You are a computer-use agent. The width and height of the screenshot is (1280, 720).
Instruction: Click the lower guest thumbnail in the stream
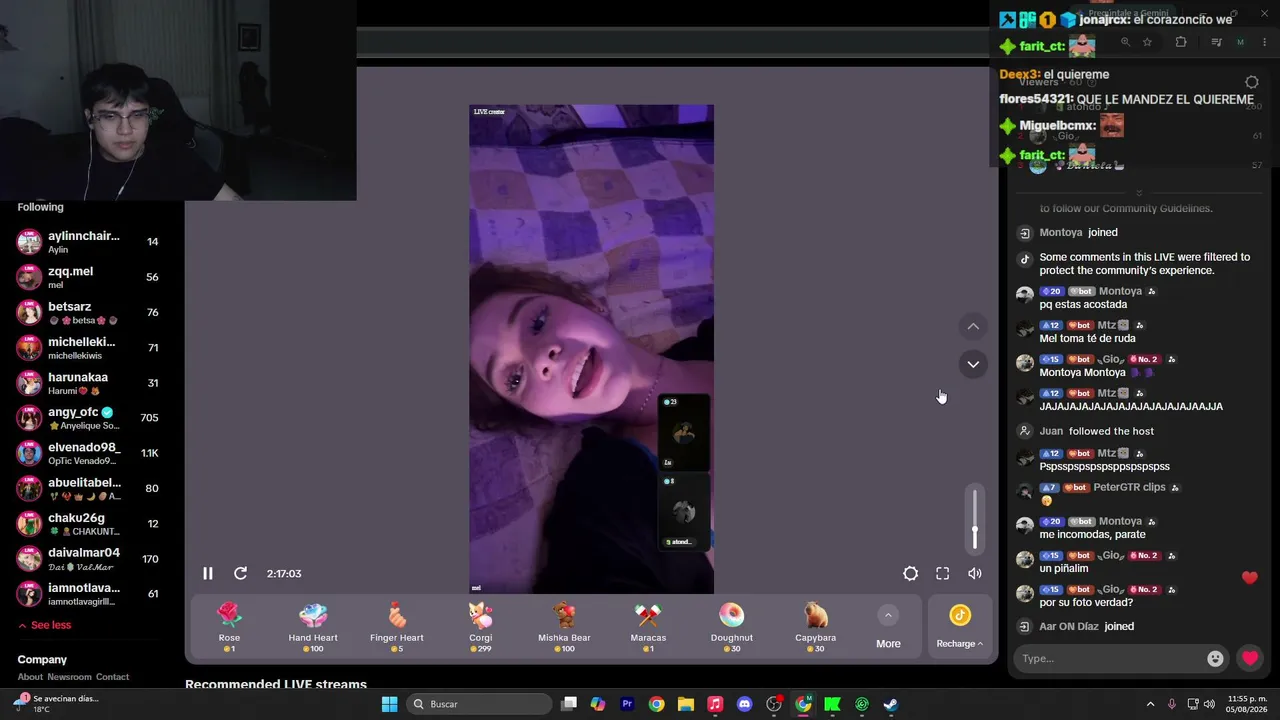[684, 511]
